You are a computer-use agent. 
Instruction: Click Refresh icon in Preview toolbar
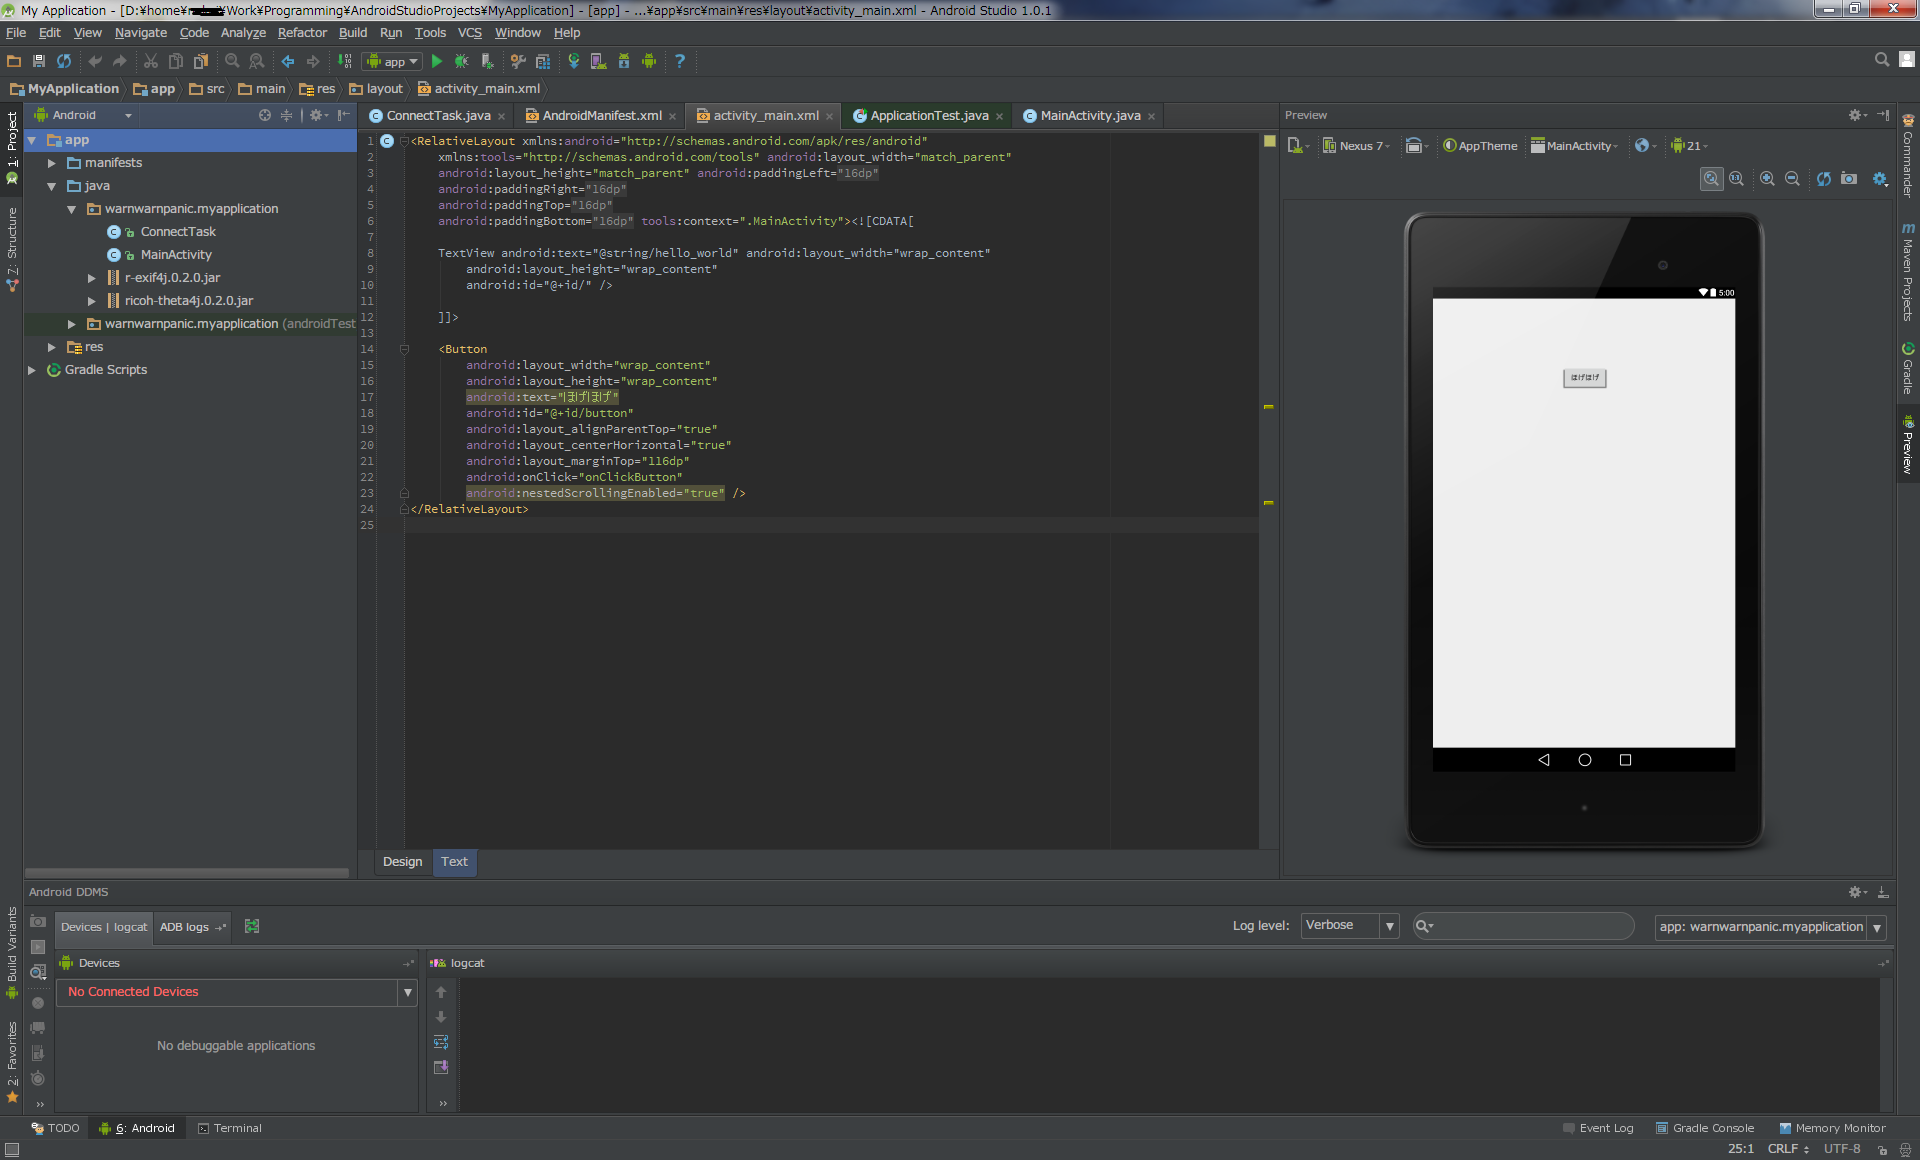1824,178
